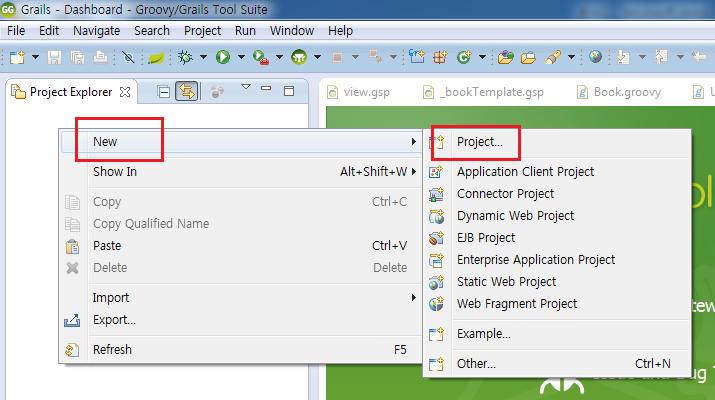Open the Navigate menu
This screenshot has width=715, height=400.
coord(97,31)
